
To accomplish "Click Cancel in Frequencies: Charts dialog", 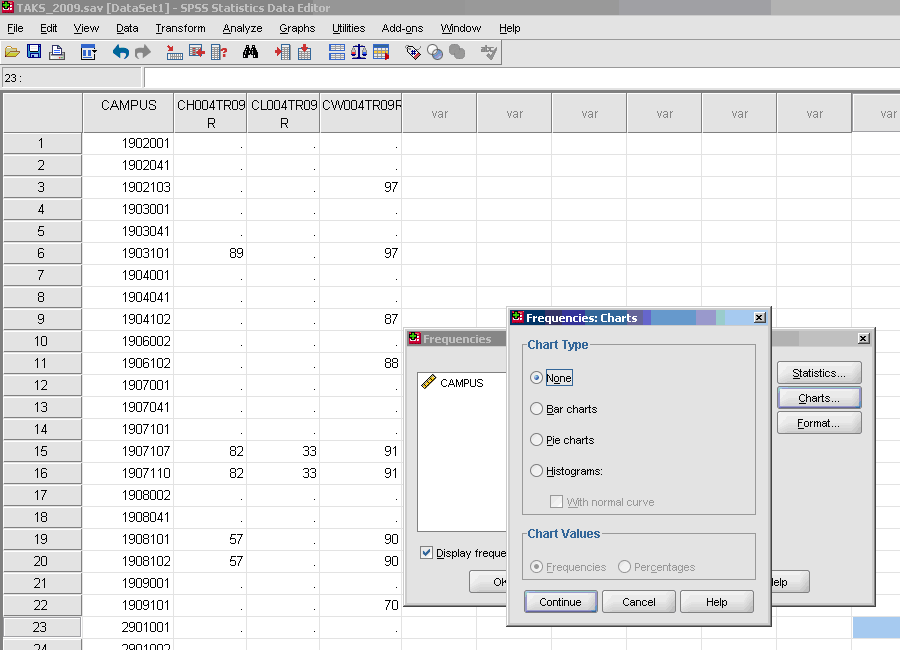I will pyautogui.click(x=638, y=602).
